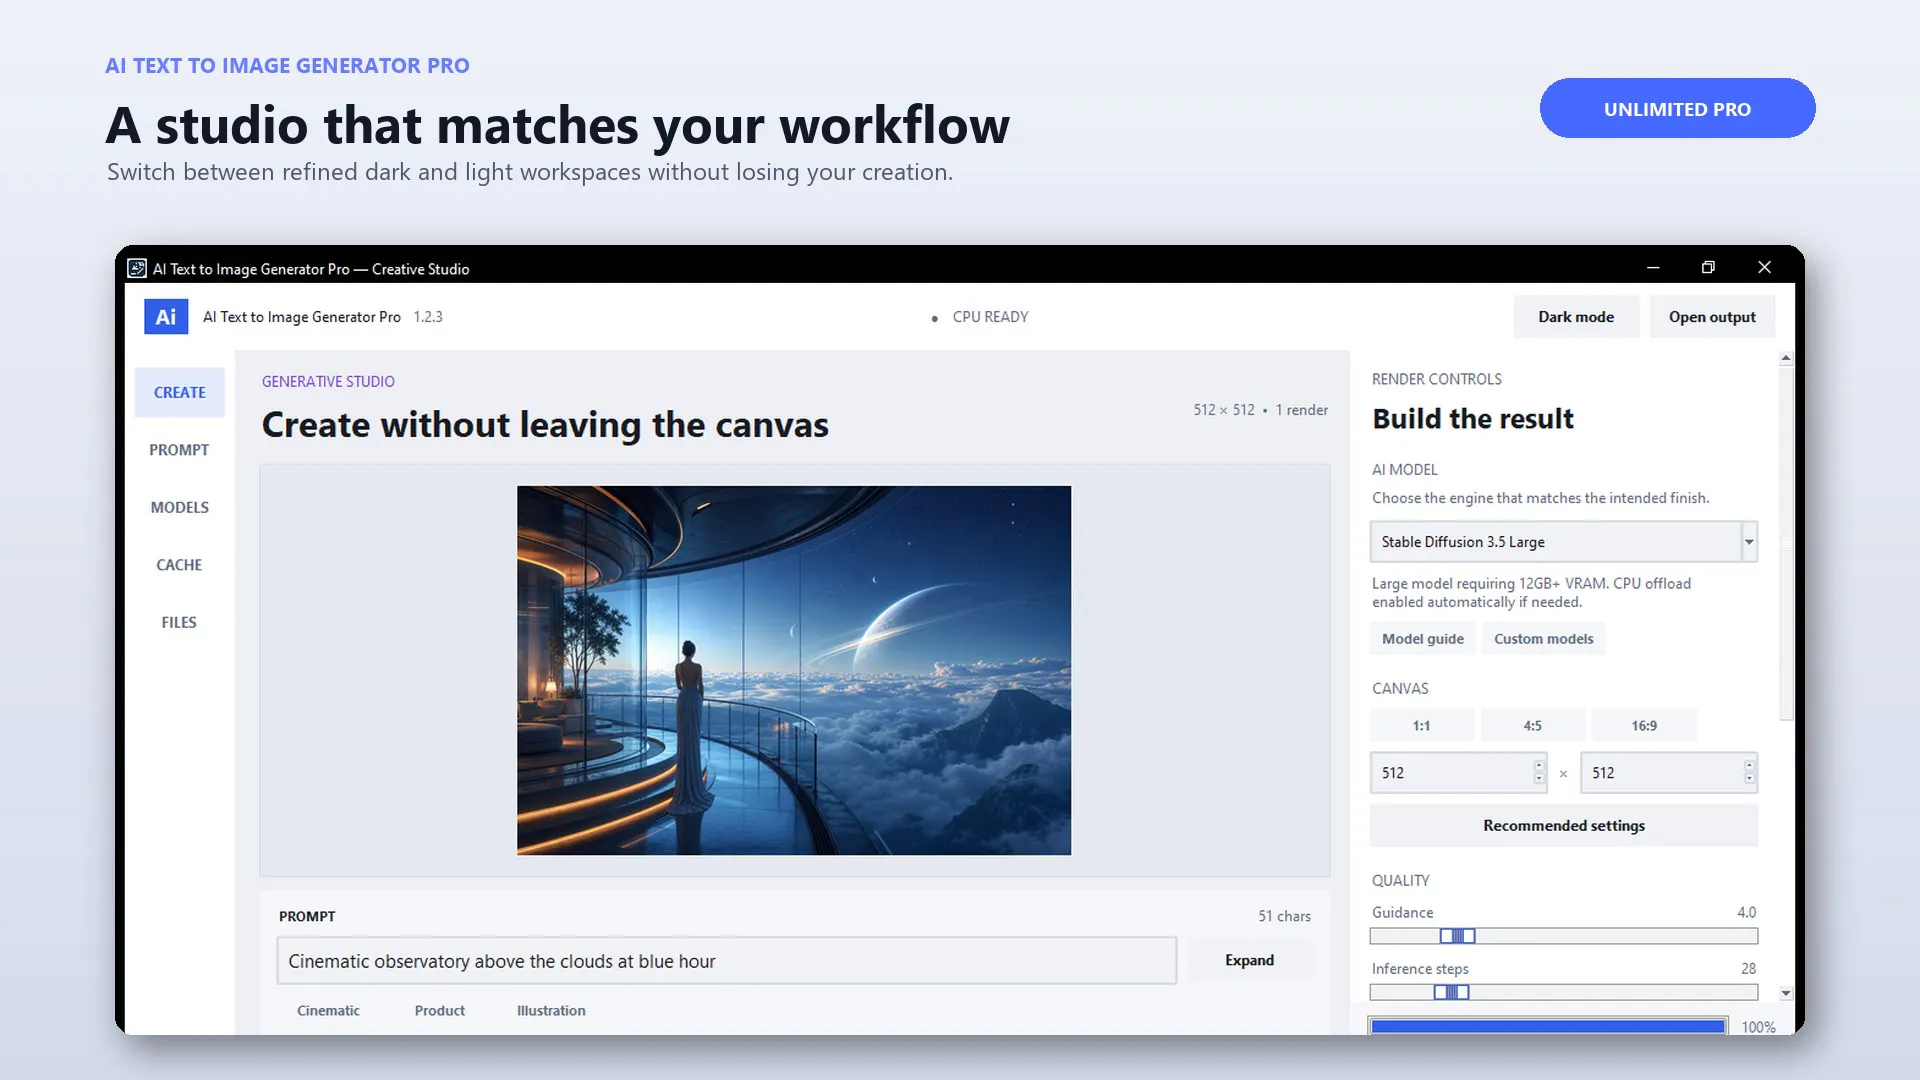1920x1080 pixels.
Task: Click the 51 chars counter
Action: pyautogui.click(x=1284, y=916)
